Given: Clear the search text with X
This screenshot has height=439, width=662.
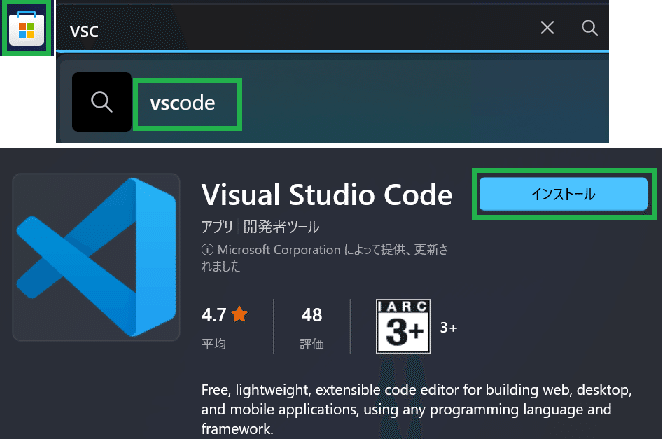Looking at the screenshot, I should pyautogui.click(x=547, y=28).
